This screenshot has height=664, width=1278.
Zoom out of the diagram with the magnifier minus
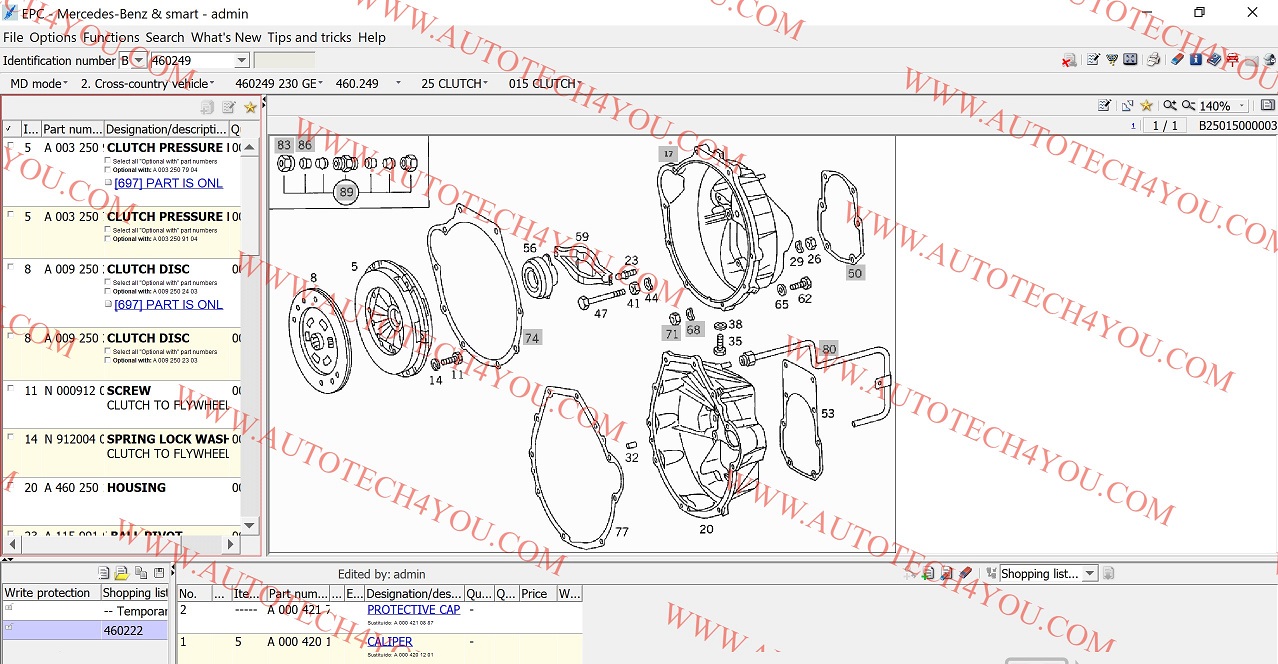coord(1188,105)
